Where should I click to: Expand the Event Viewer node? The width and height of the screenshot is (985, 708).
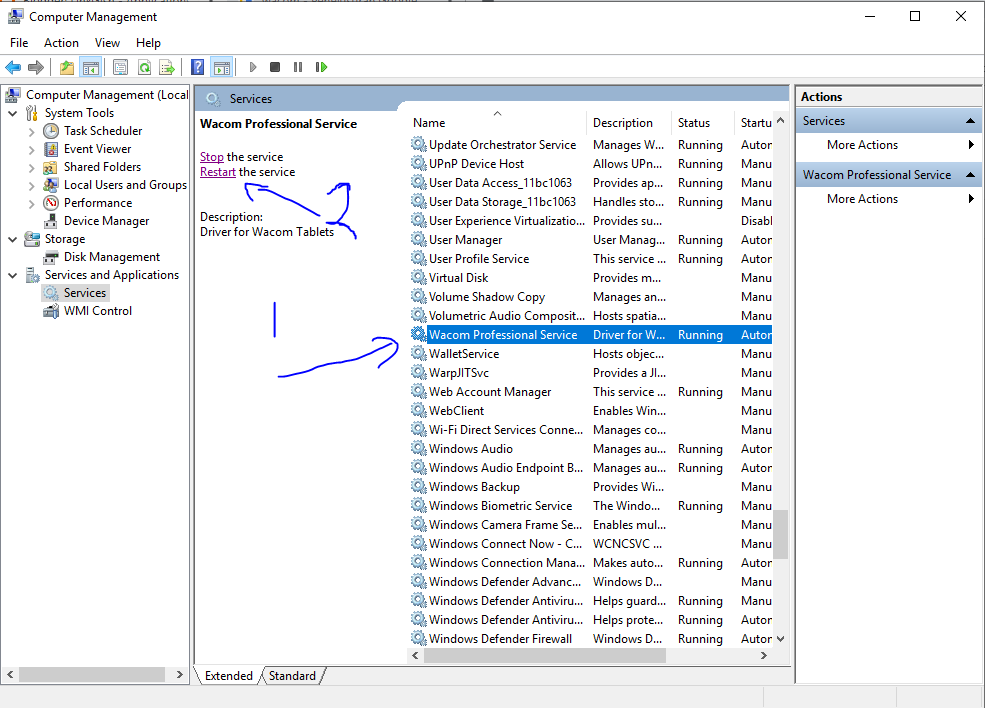[31, 150]
